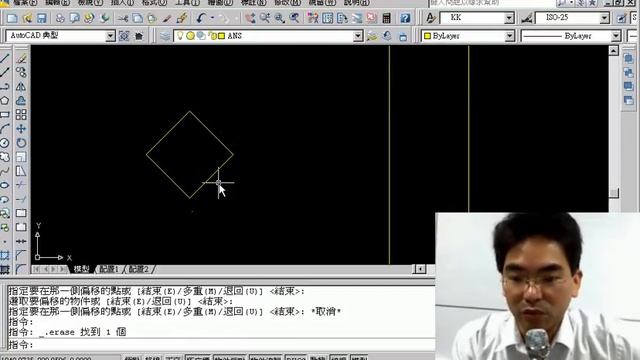Select the Fillet modify tool
The height and width of the screenshot is (360, 640).
click(21, 269)
